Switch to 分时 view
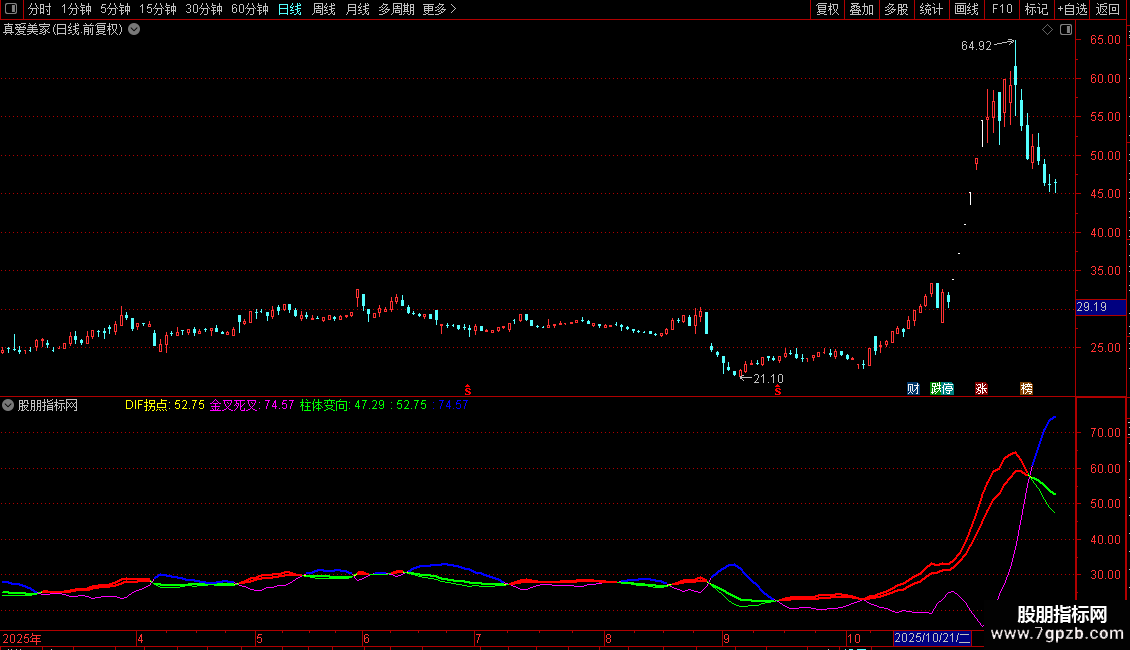The height and width of the screenshot is (650, 1130). point(40,9)
